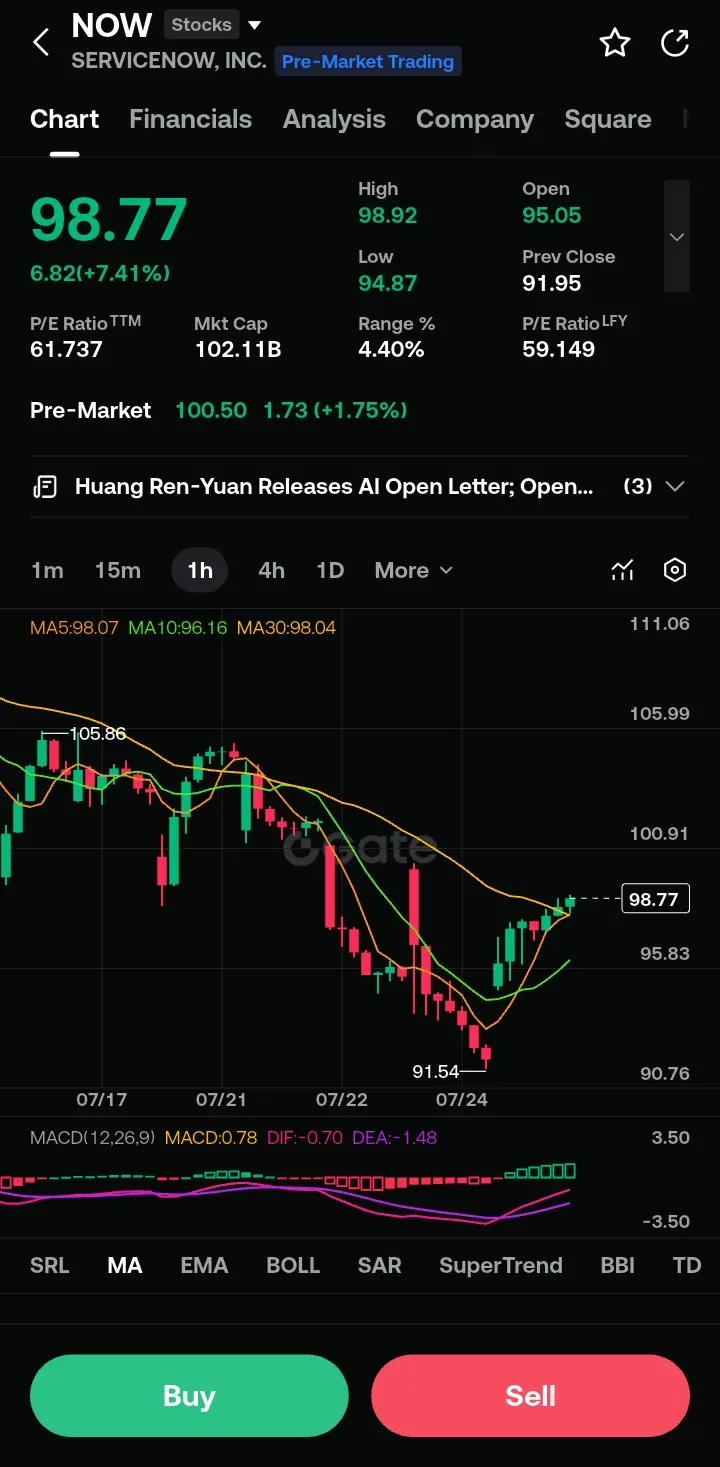This screenshot has width=720, height=1467.
Task: Tap the Pre-Market 100.50 price
Action: (211, 410)
